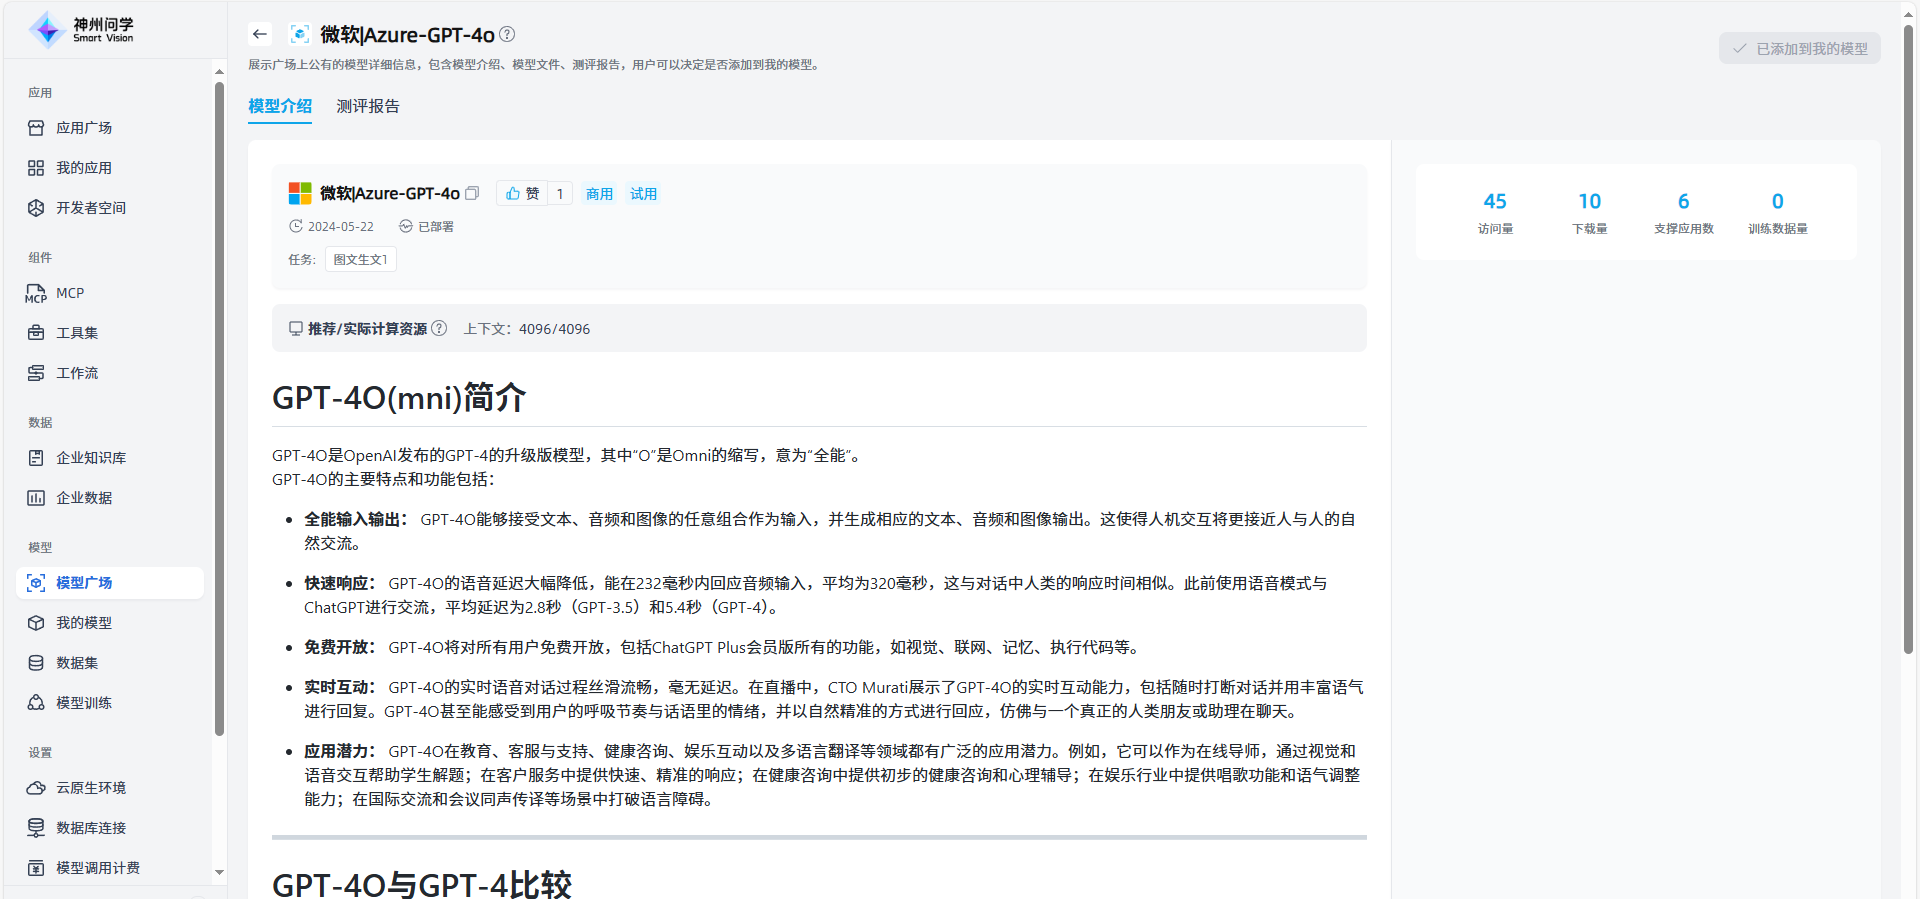Viewport: 1920px width, 899px height.
Task: Click the 已添加到我的模型 button
Action: tap(1799, 48)
